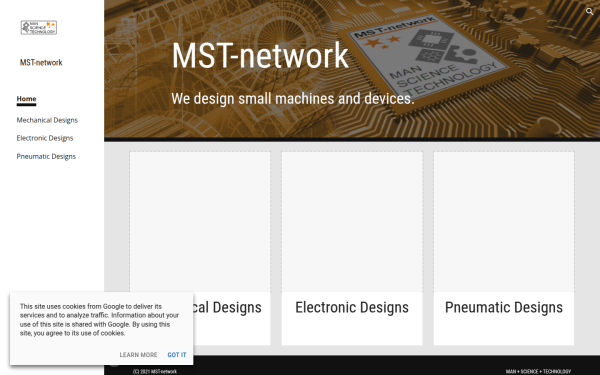Screen dimensions: 600x375
Task: Open the blank Pneumatic Designs card image
Action: click(504, 222)
